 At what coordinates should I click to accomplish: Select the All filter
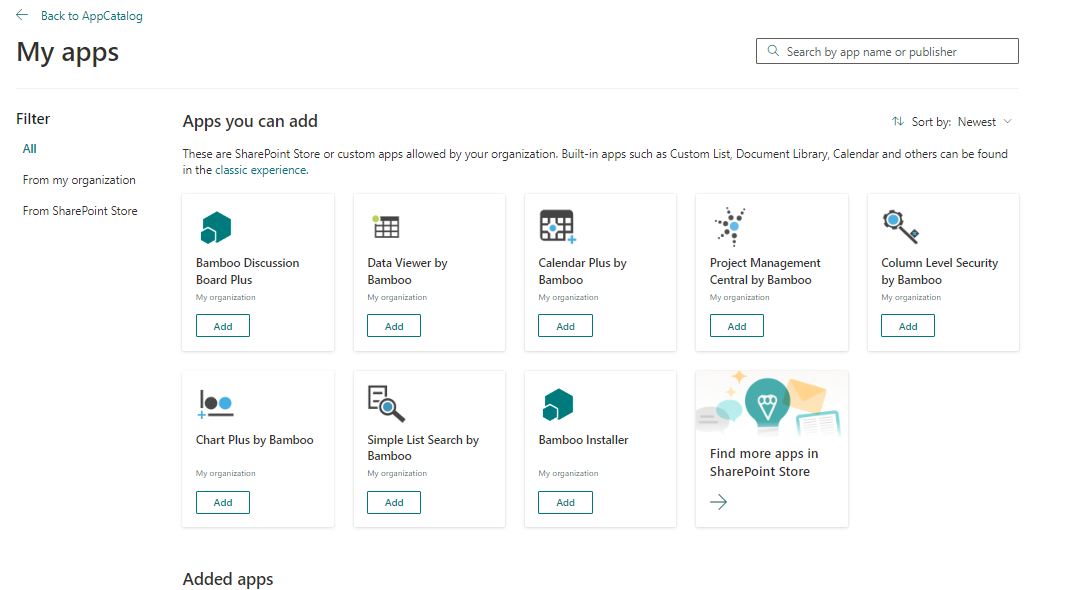[x=29, y=148]
